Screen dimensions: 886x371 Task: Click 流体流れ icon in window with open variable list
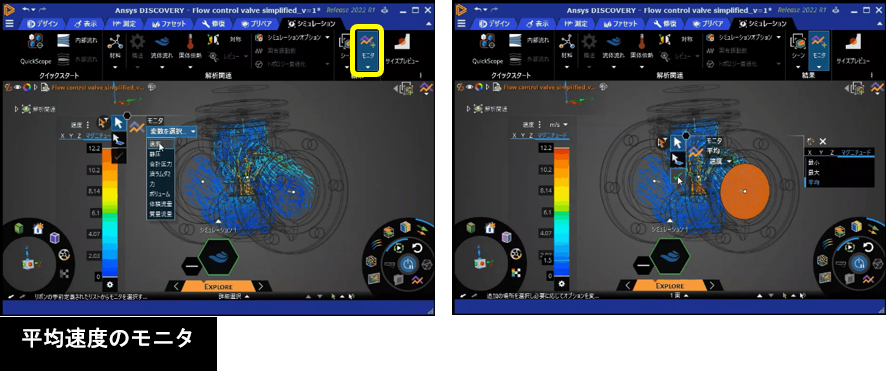(162, 47)
